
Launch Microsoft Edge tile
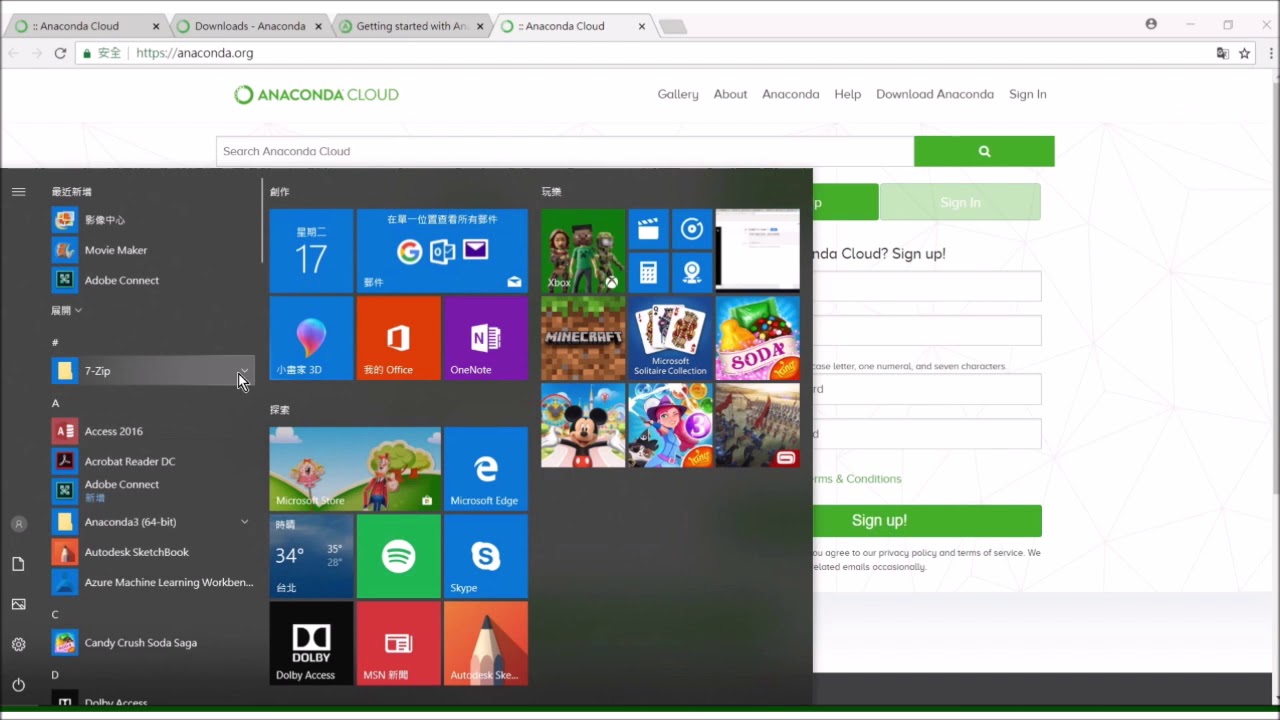point(486,469)
